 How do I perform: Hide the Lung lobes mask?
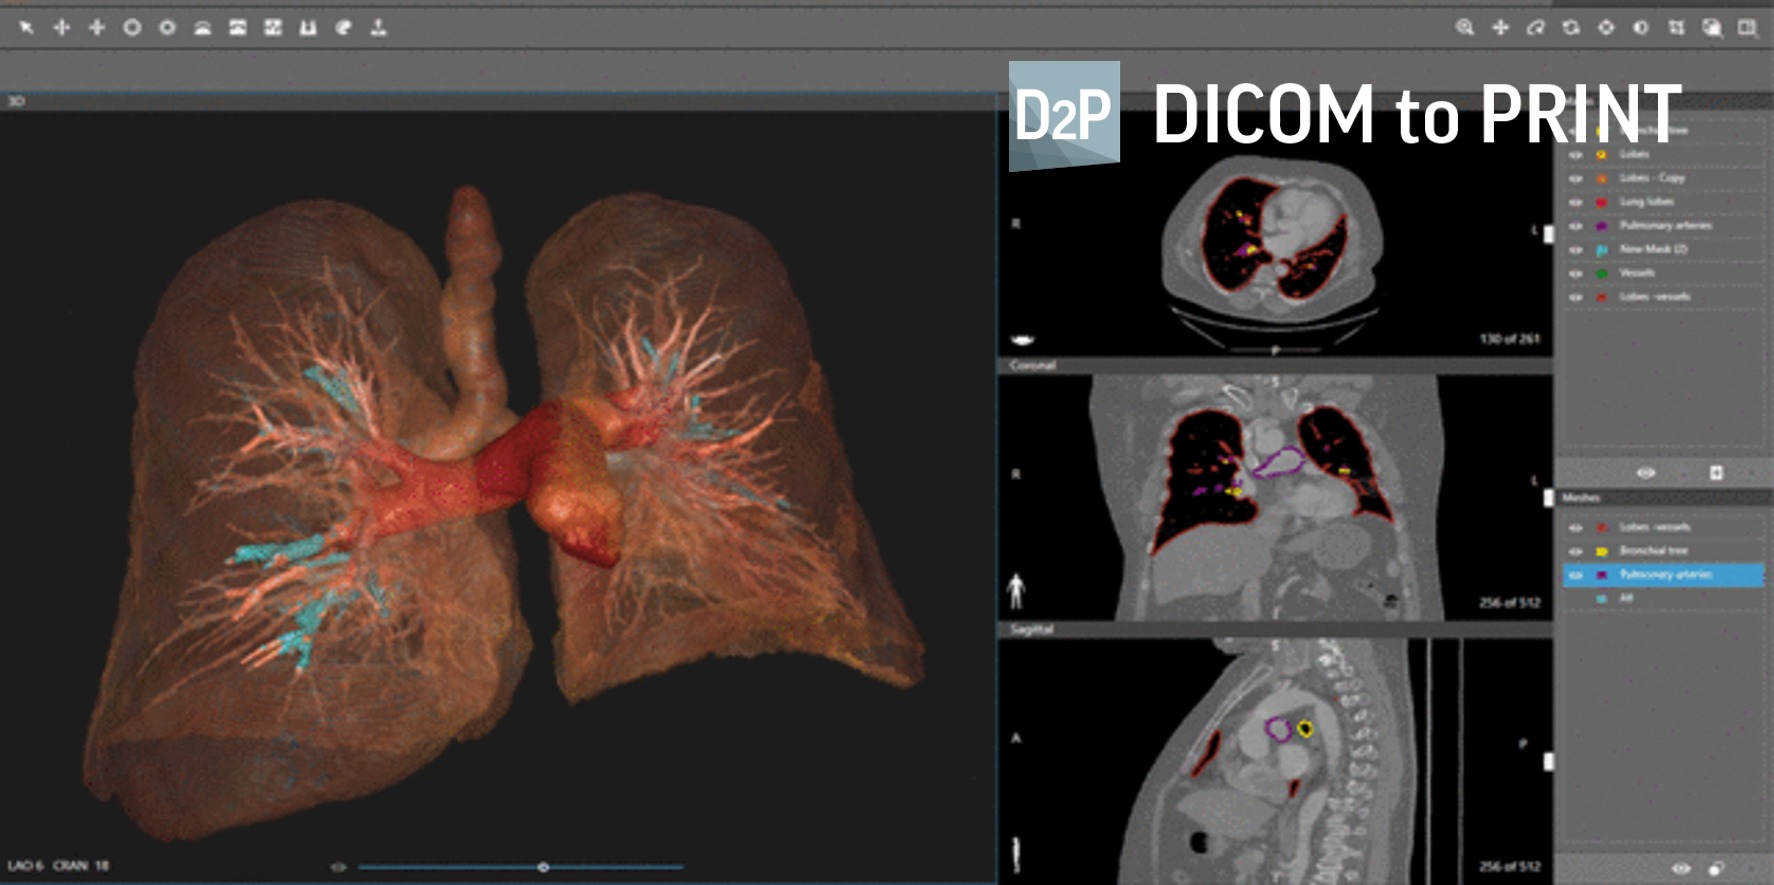pos(1576,202)
